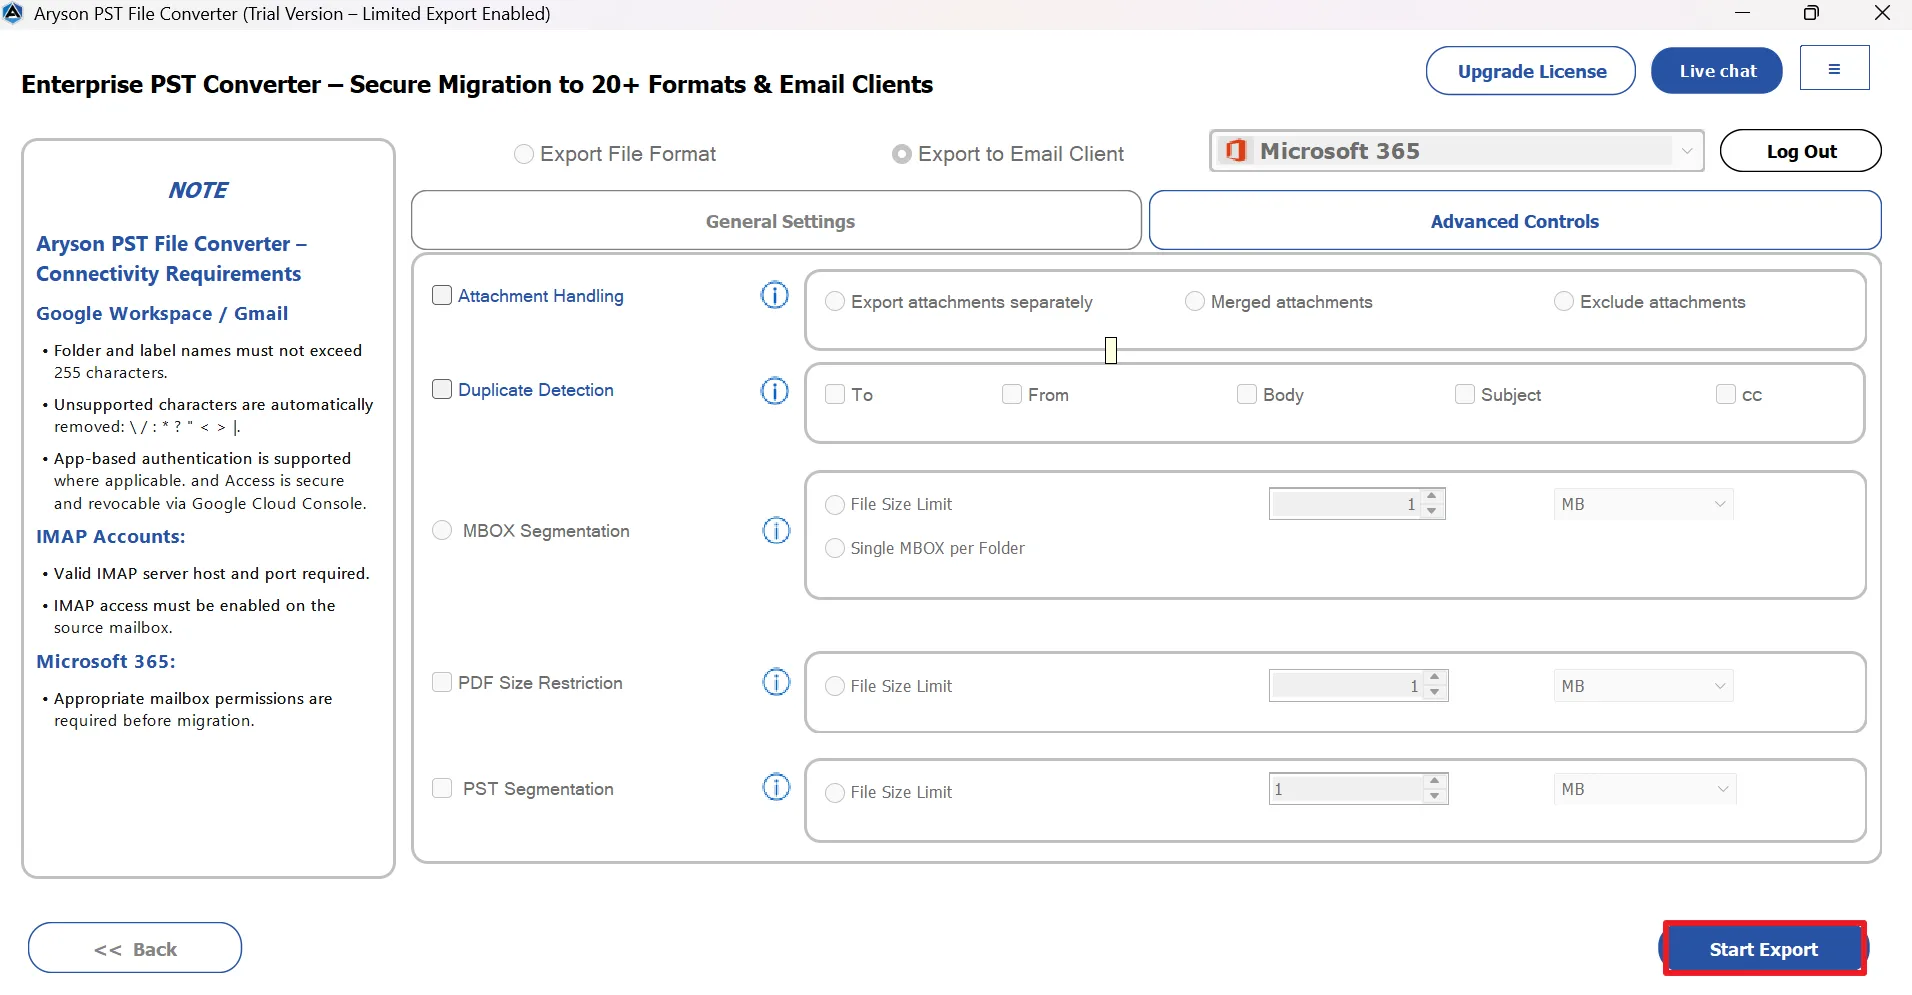Click the IMAP Accounts heading
The image size is (1912, 995).
(x=111, y=536)
